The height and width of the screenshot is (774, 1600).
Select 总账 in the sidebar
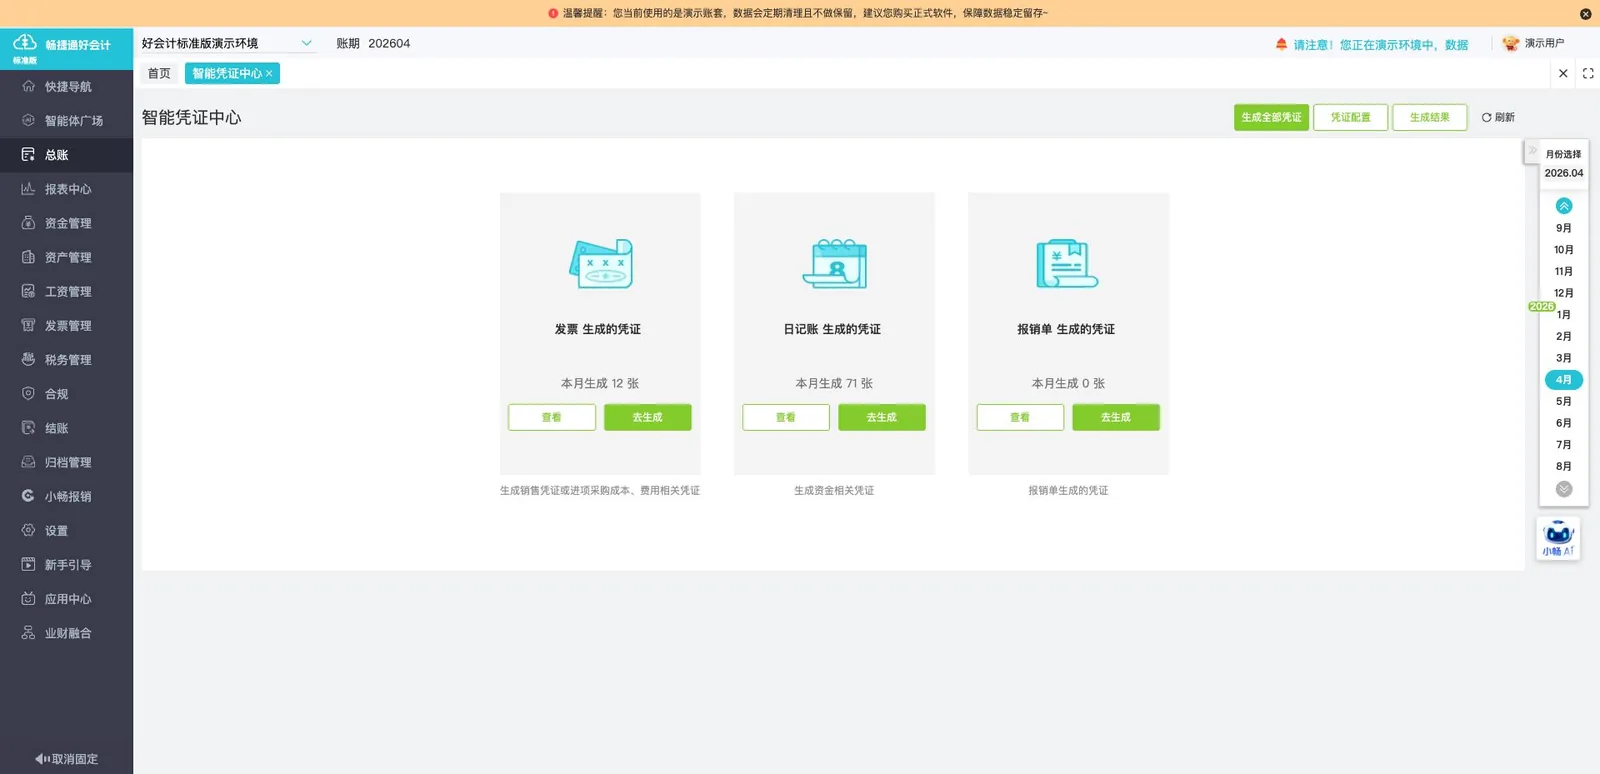tap(66, 155)
